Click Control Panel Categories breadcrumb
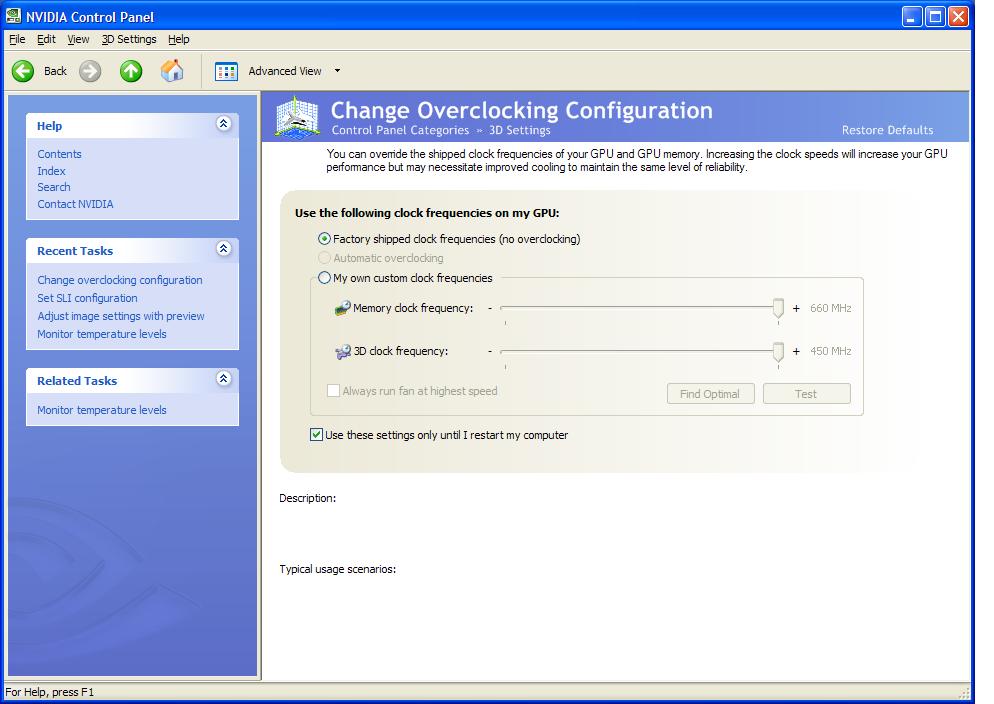The image size is (994, 704). tap(400, 130)
